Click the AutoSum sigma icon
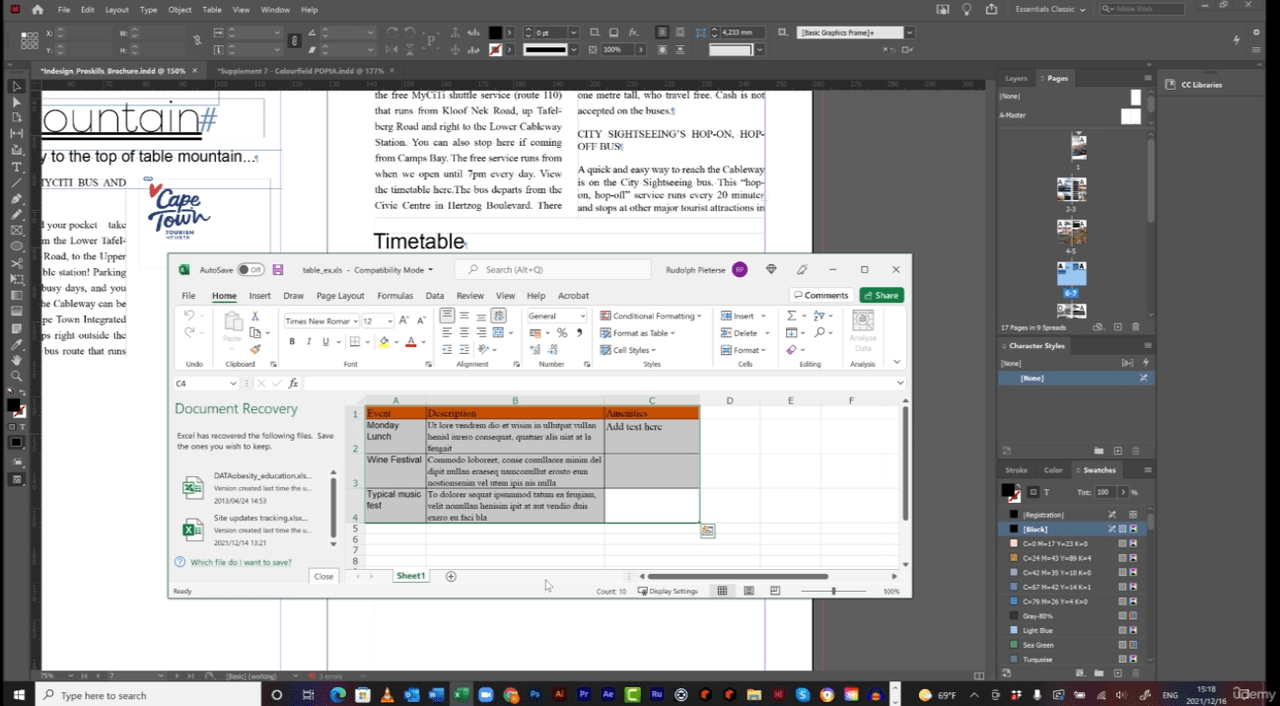The image size is (1280, 706). click(x=791, y=316)
